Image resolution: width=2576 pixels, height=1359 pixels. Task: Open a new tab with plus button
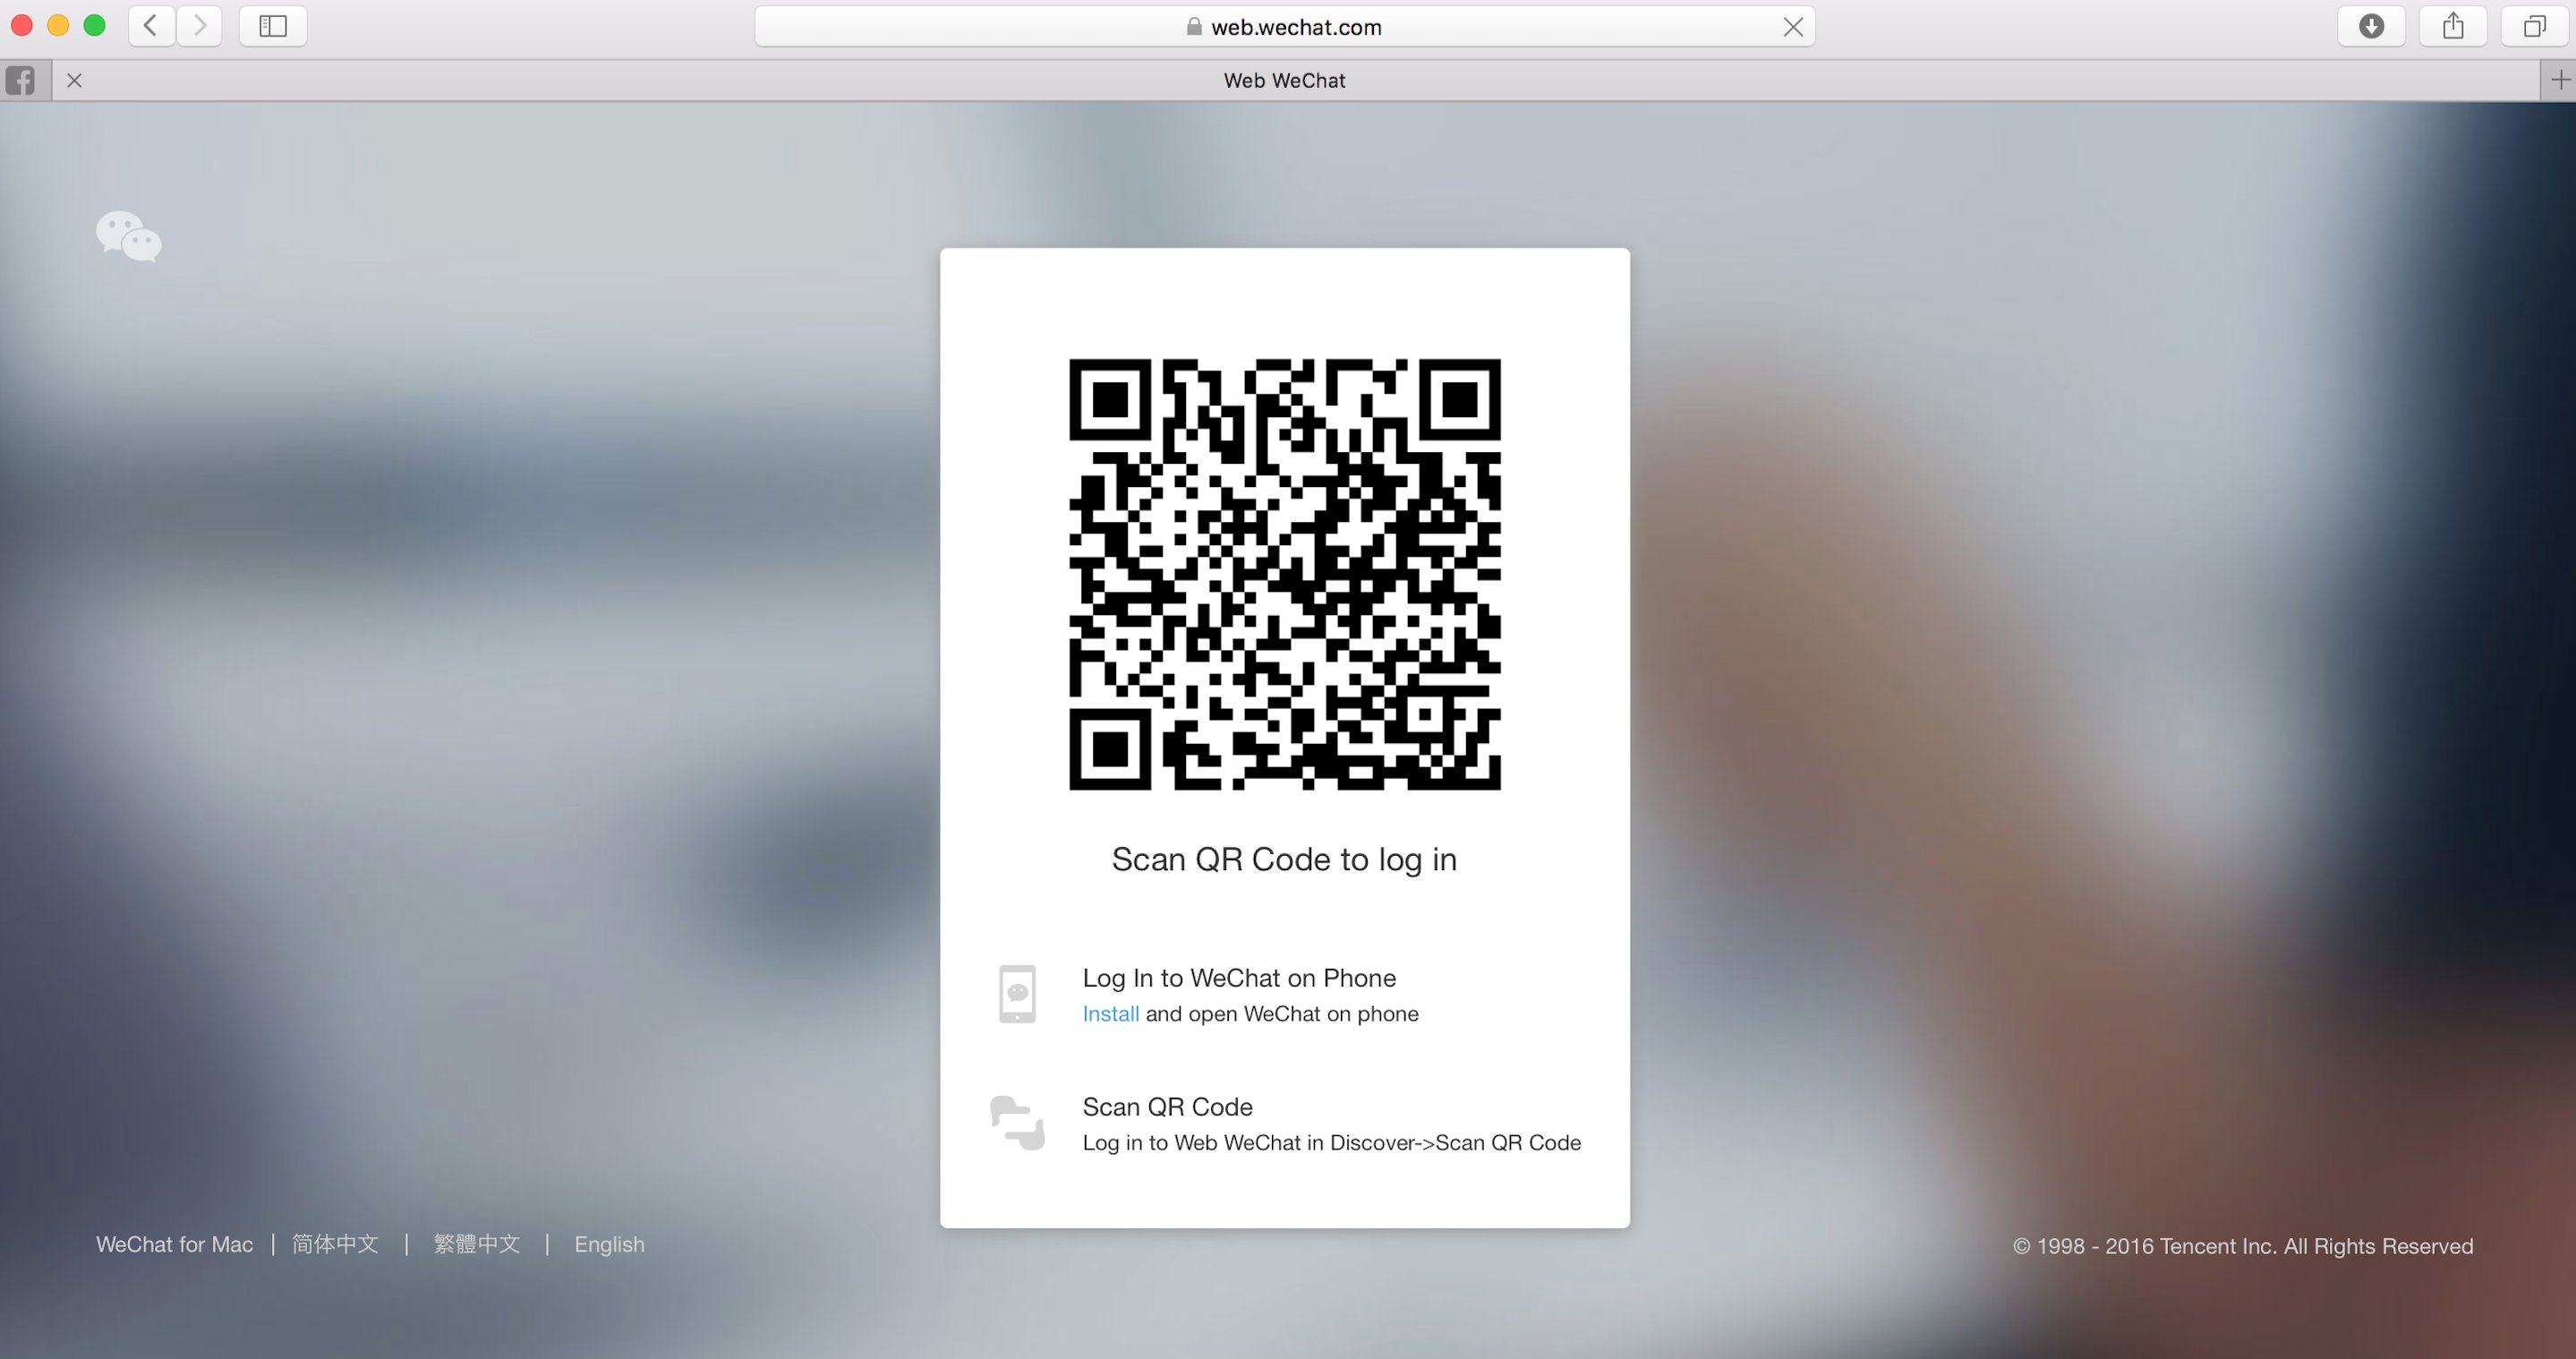[x=2560, y=80]
